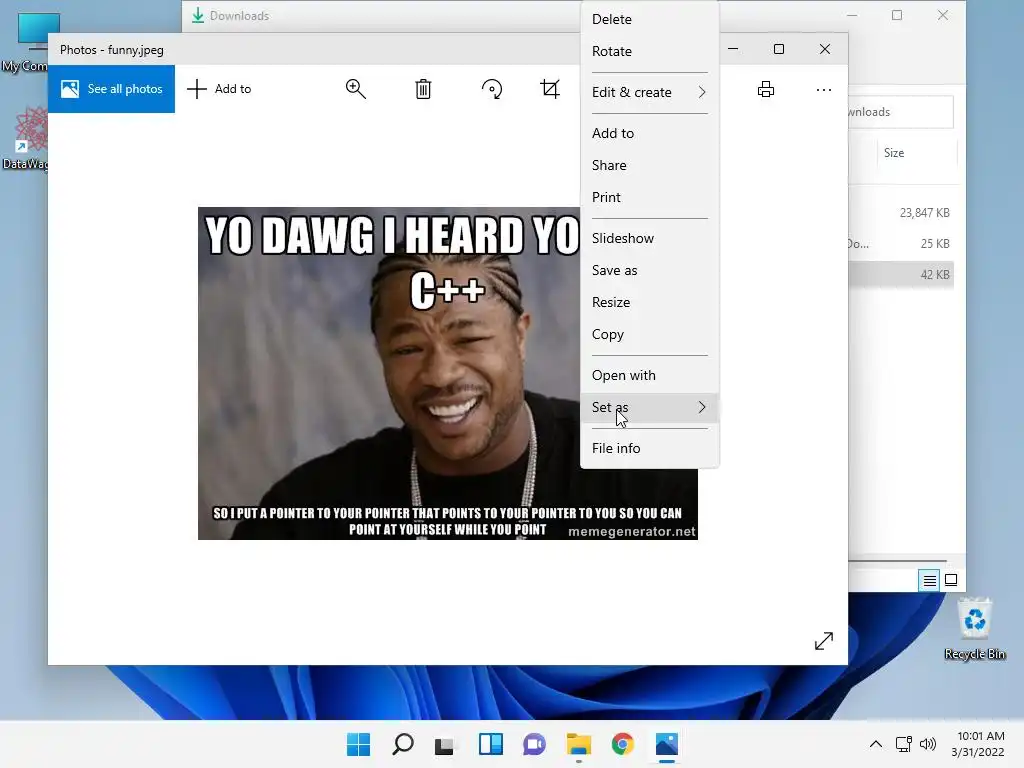The height and width of the screenshot is (768, 1024).
Task: Click the volume speaker tray icon
Action: coord(927,744)
